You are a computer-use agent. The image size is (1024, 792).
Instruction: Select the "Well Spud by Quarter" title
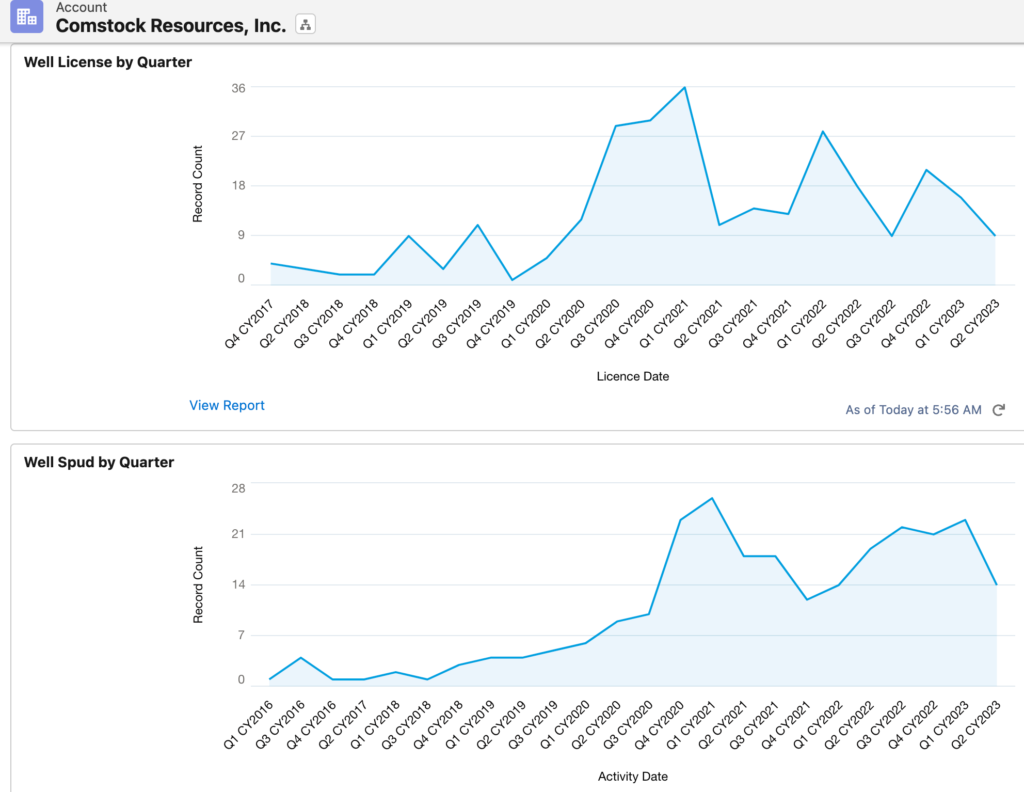[99, 462]
